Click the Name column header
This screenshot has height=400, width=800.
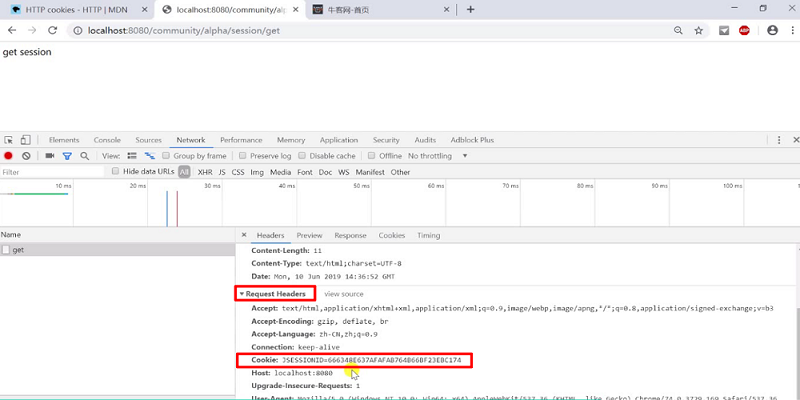pyautogui.click(x=117, y=235)
